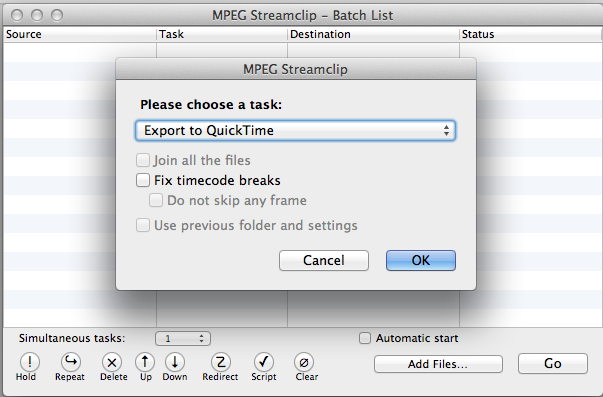Image resolution: width=603 pixels, height=397 pixels.
Task: Start batch processing with Go button
Action: pos(553,364)
